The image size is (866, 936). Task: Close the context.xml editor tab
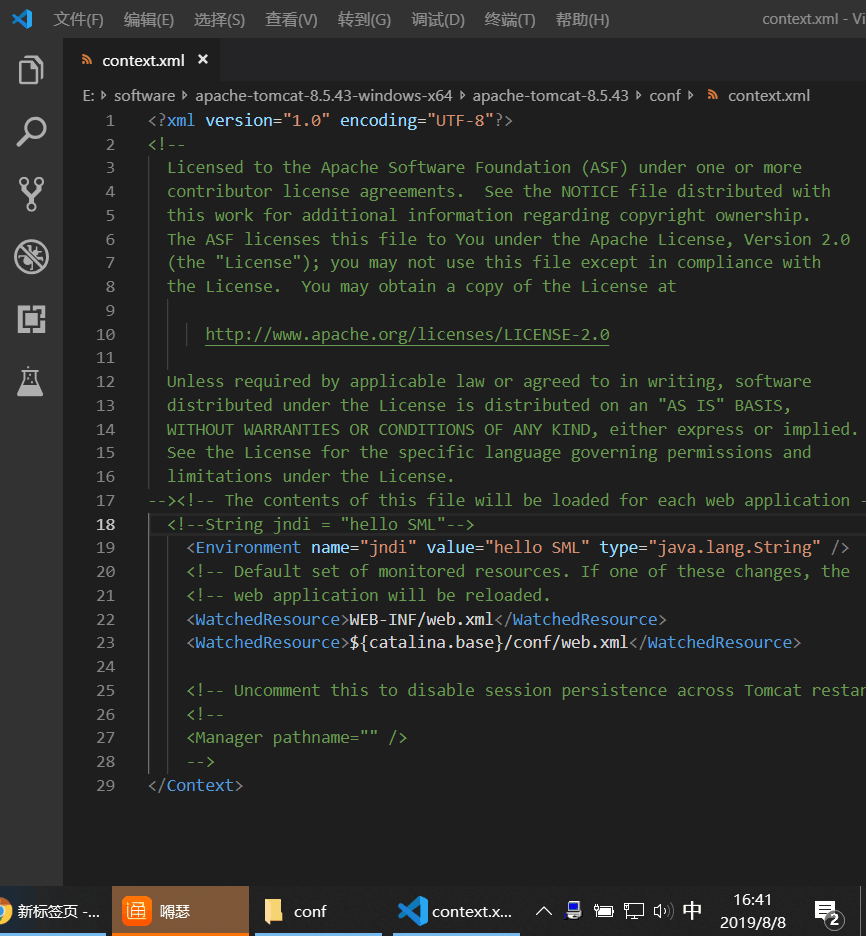(x=203, y=59)
